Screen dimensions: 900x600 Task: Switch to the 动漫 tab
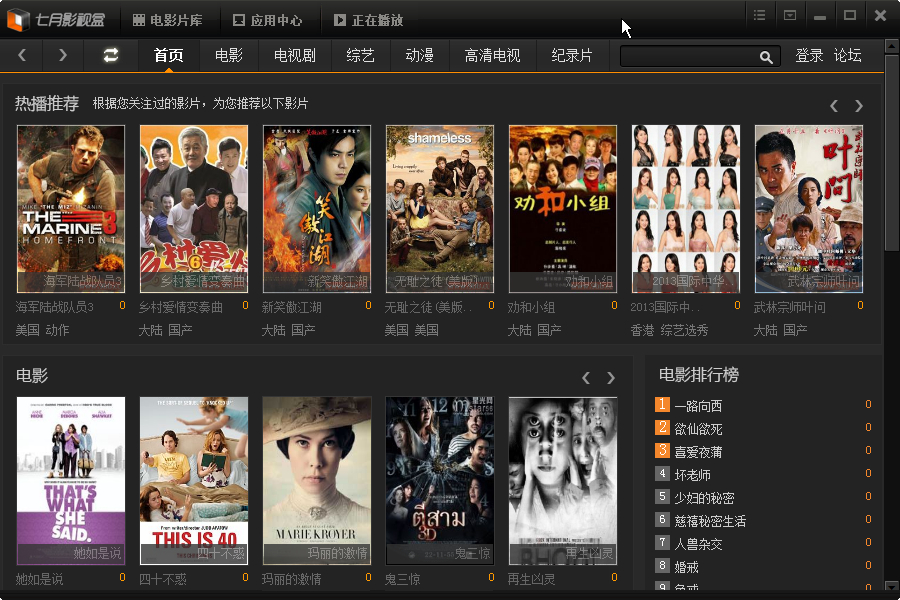point(420,55)
